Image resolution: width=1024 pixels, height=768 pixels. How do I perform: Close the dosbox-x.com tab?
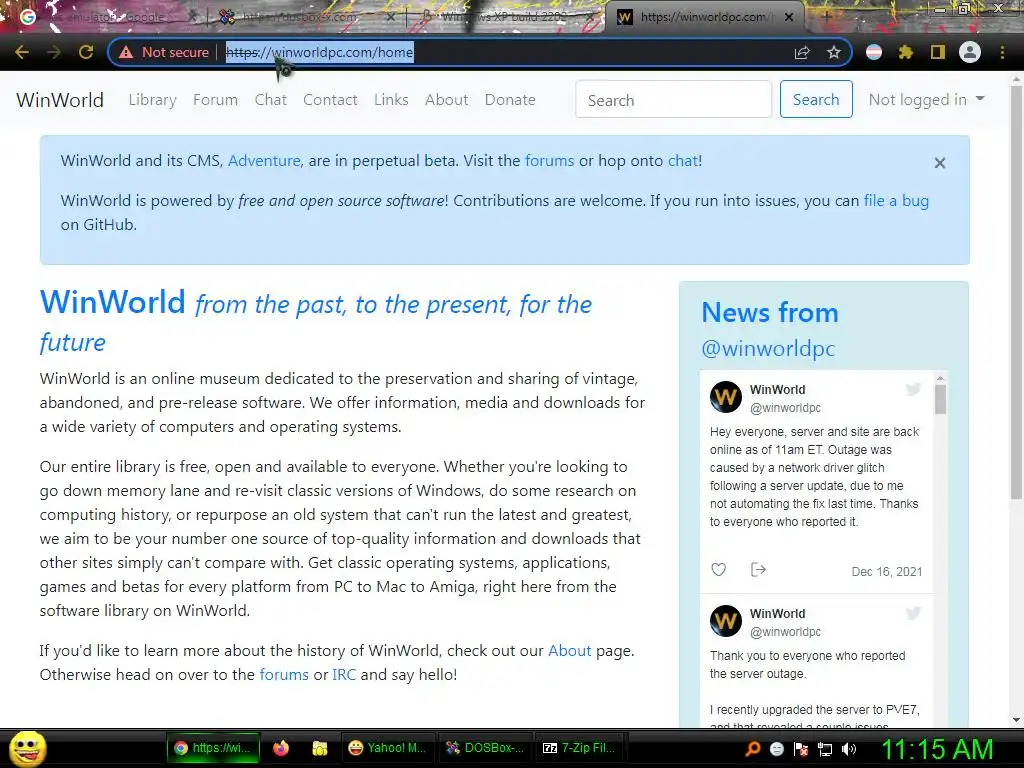[390, 17]
